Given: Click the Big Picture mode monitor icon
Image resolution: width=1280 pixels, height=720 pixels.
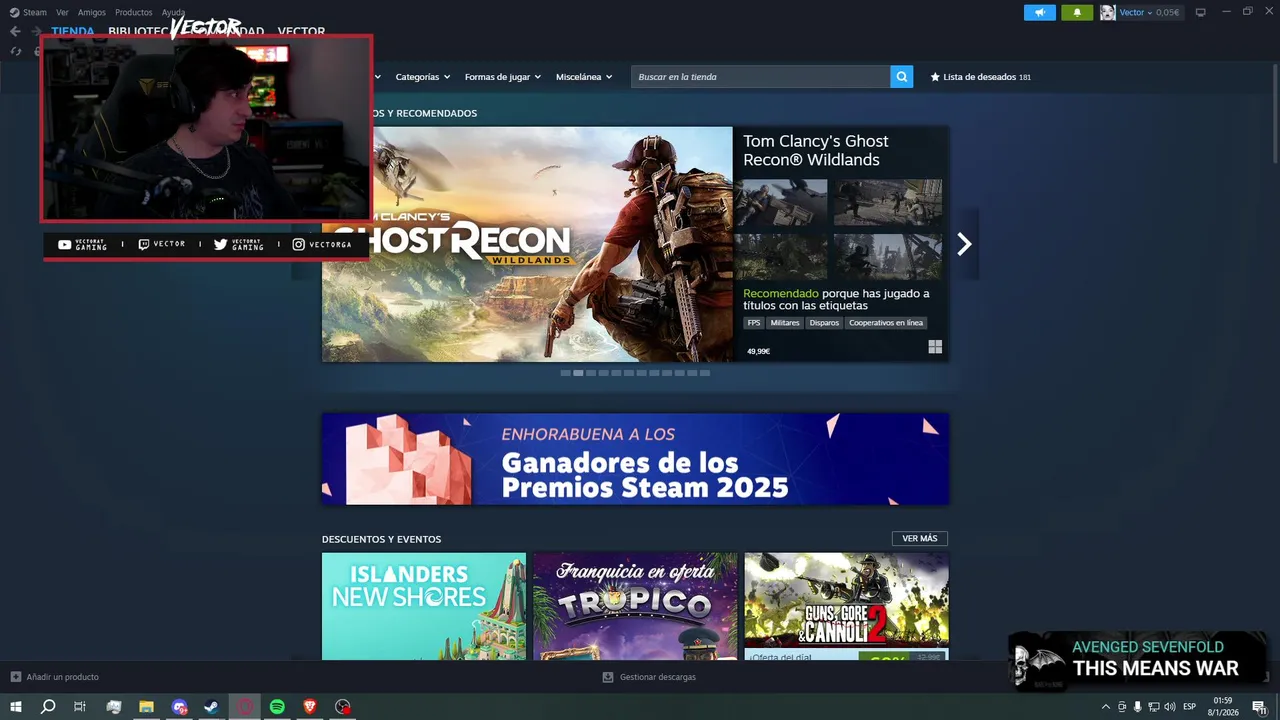Looking at the screenshot, I should coord(1201,12).
